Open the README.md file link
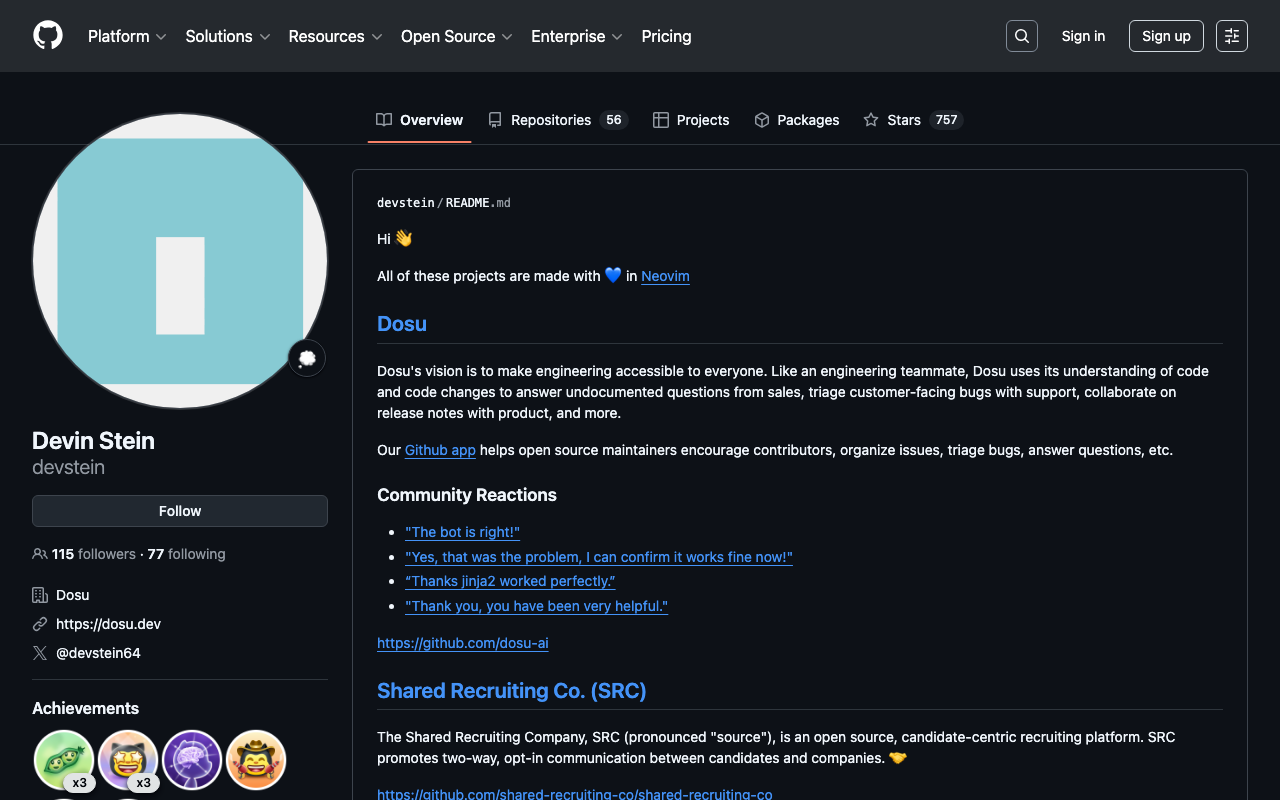This screenshot has width=1280, height=800. click(x=478, y=203)
